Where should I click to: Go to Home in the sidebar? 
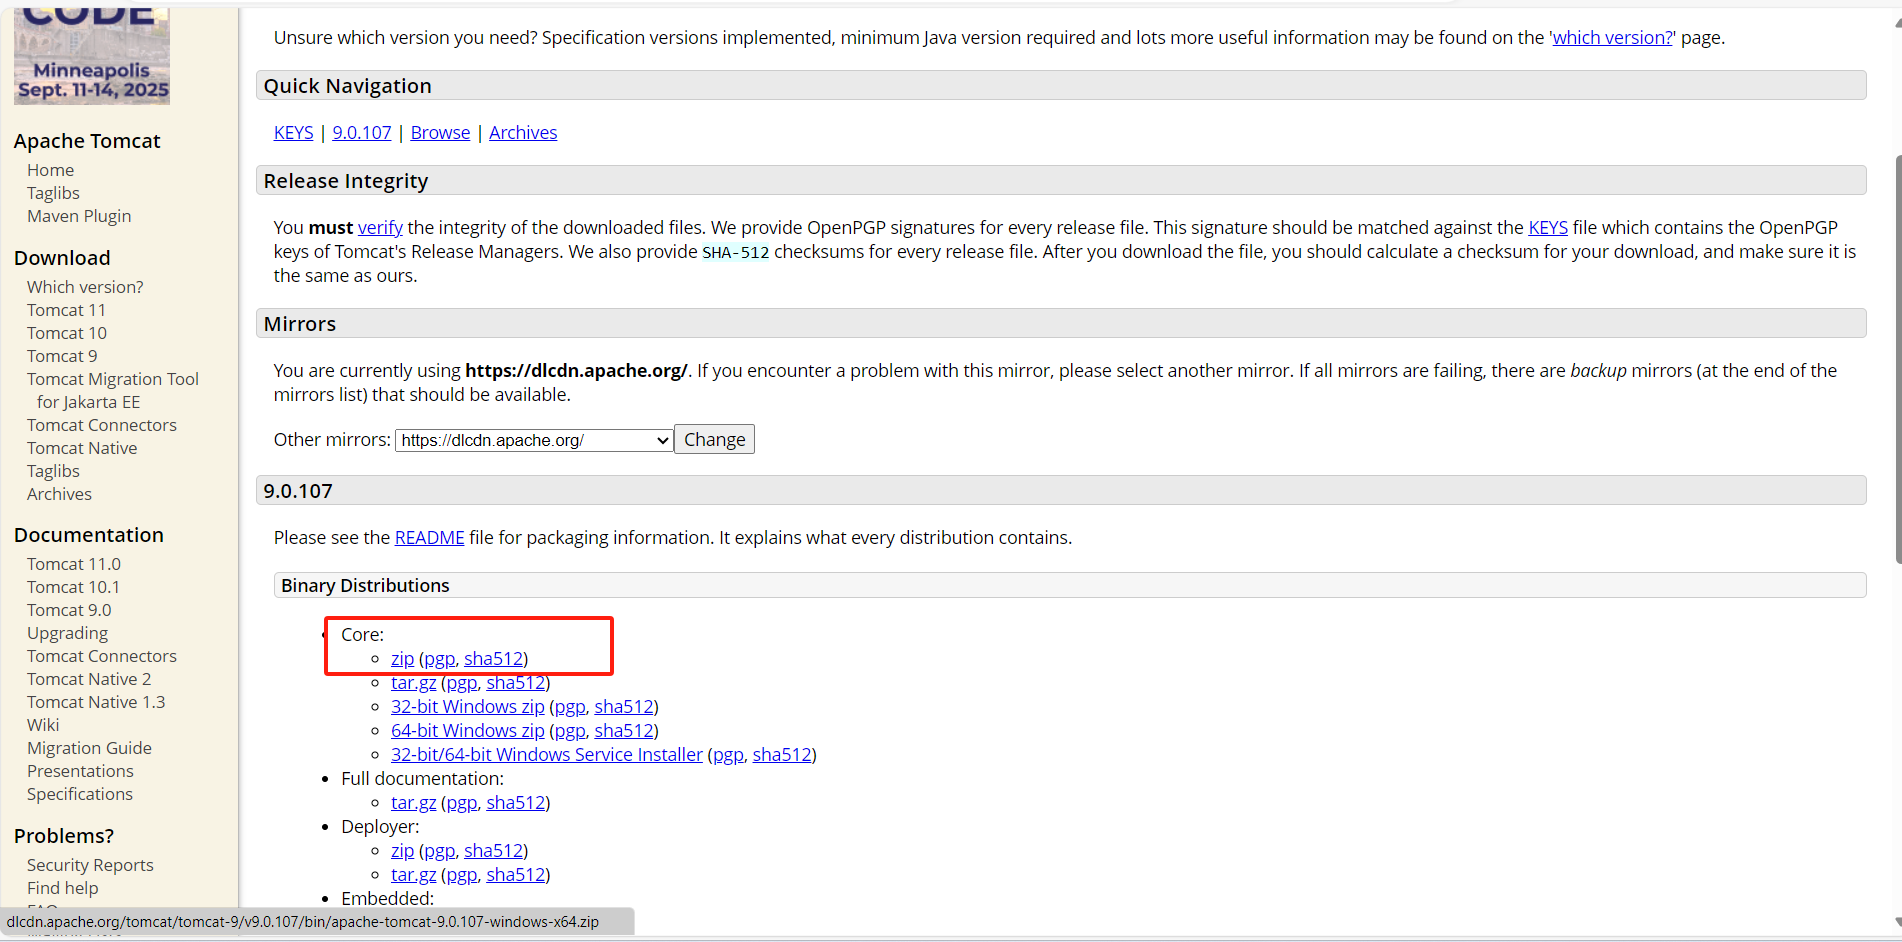50,170
